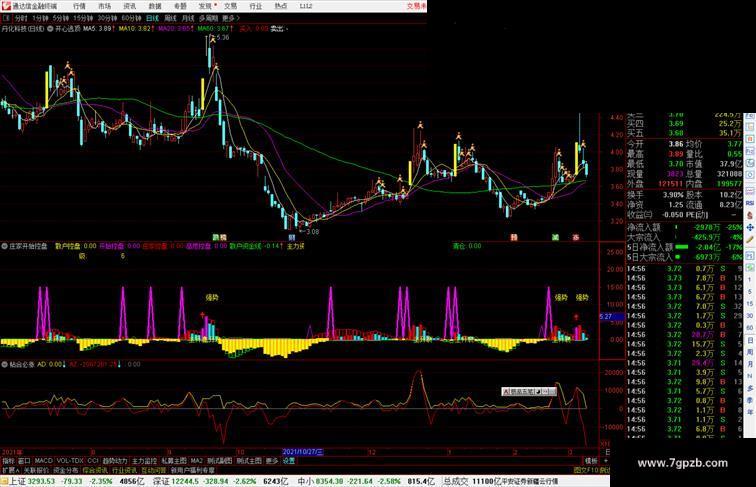
Task: Select the 周线 weekly period tab
Action: (170, 18)
